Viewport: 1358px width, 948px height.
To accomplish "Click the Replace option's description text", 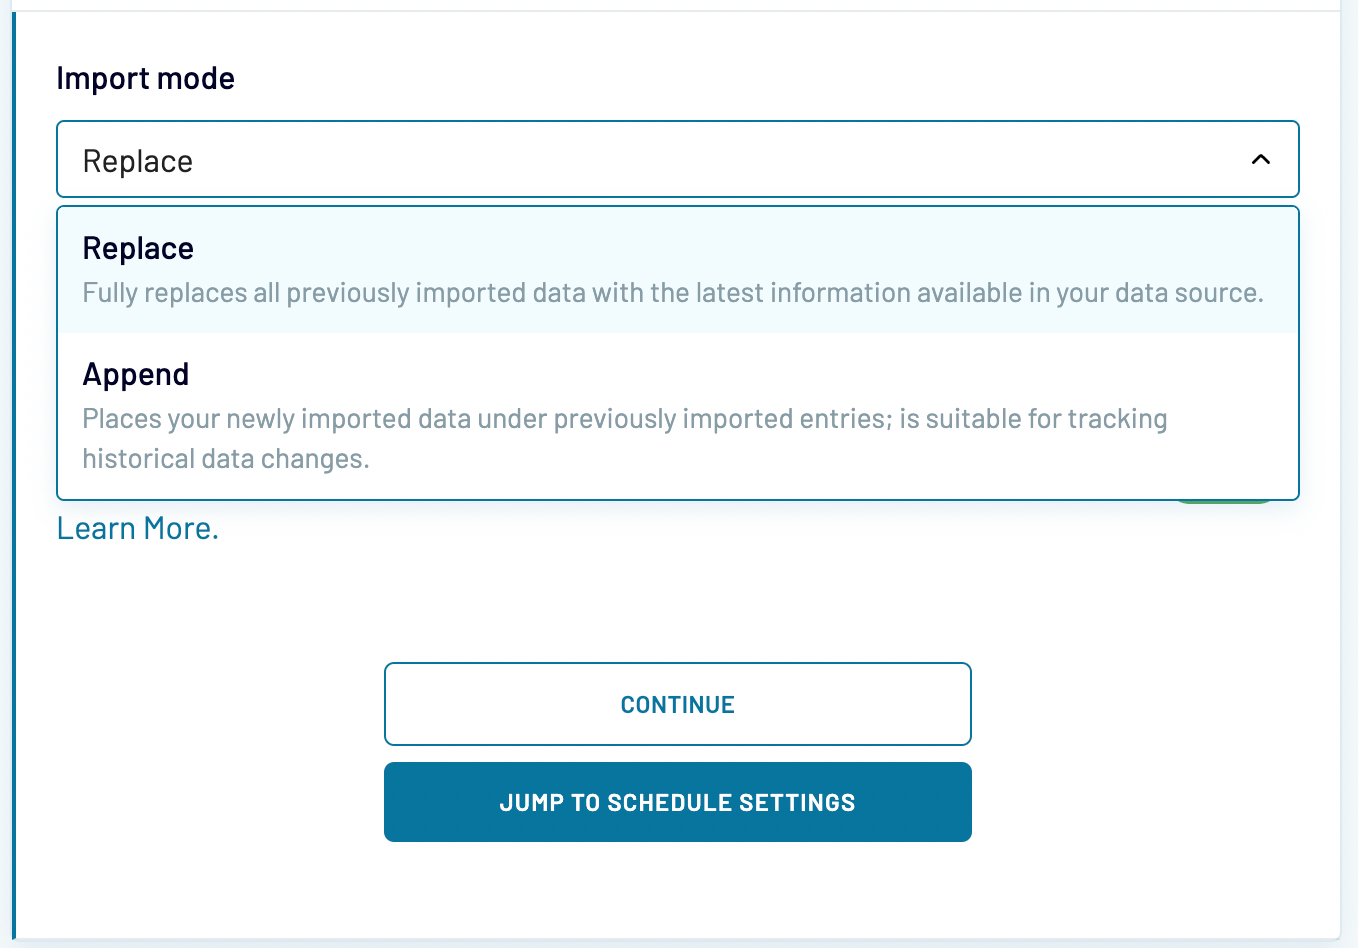I will click(x=673, y=292).
